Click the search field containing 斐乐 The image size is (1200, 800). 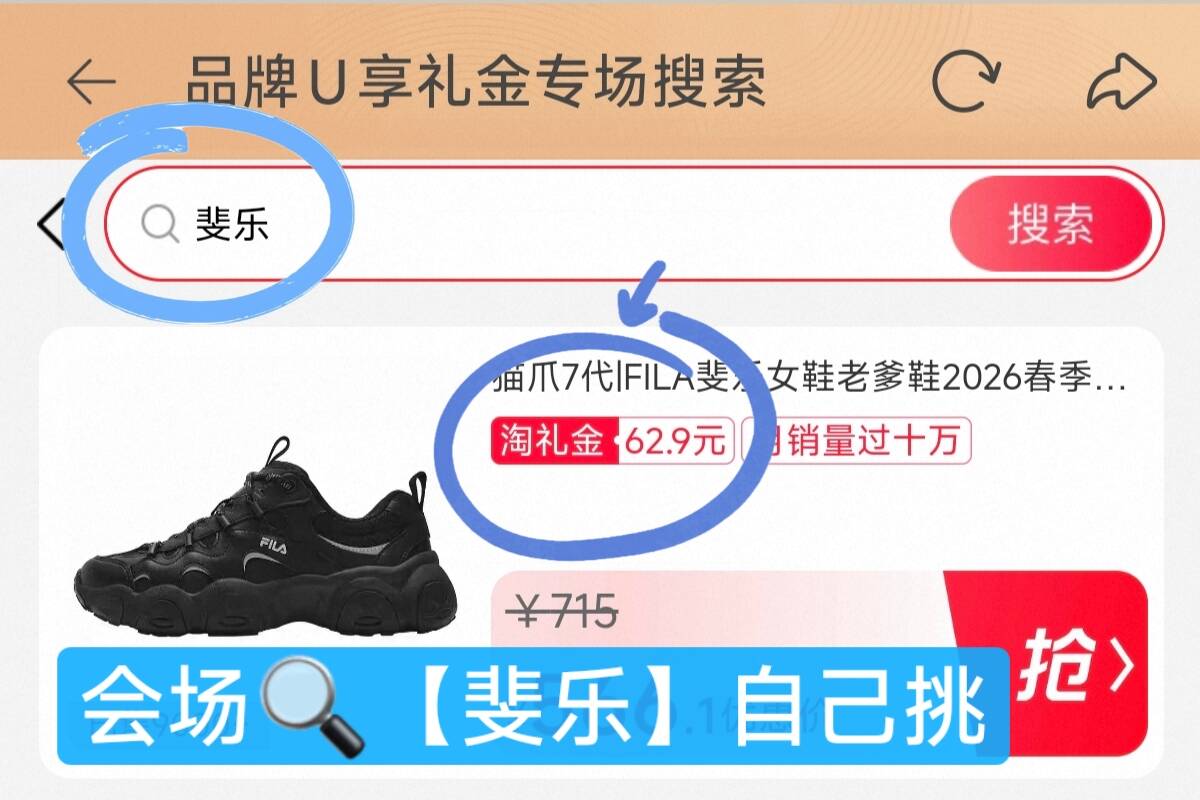[x=634, y=225]
